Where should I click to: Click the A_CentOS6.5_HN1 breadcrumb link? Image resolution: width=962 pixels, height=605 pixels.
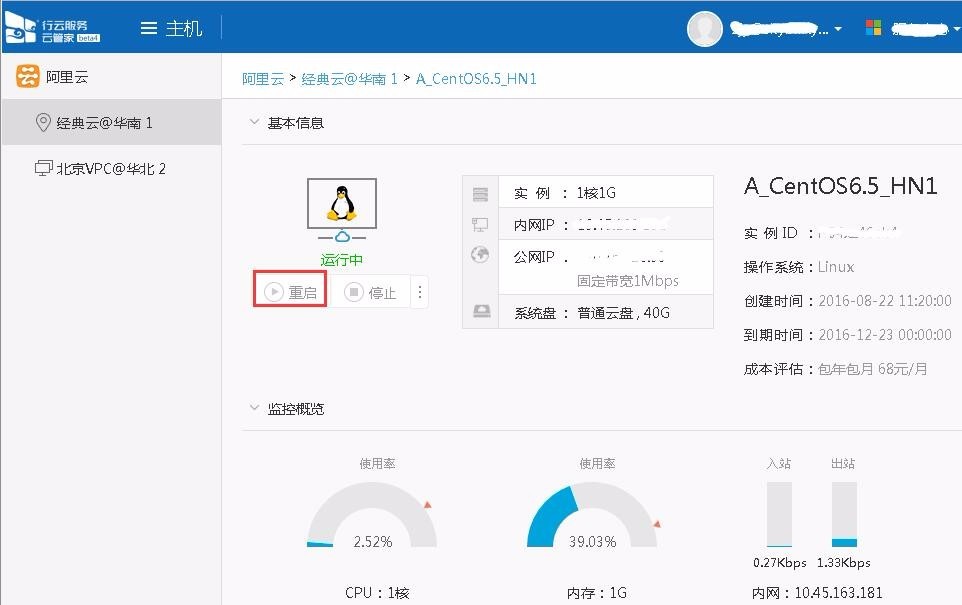[476, 79]
